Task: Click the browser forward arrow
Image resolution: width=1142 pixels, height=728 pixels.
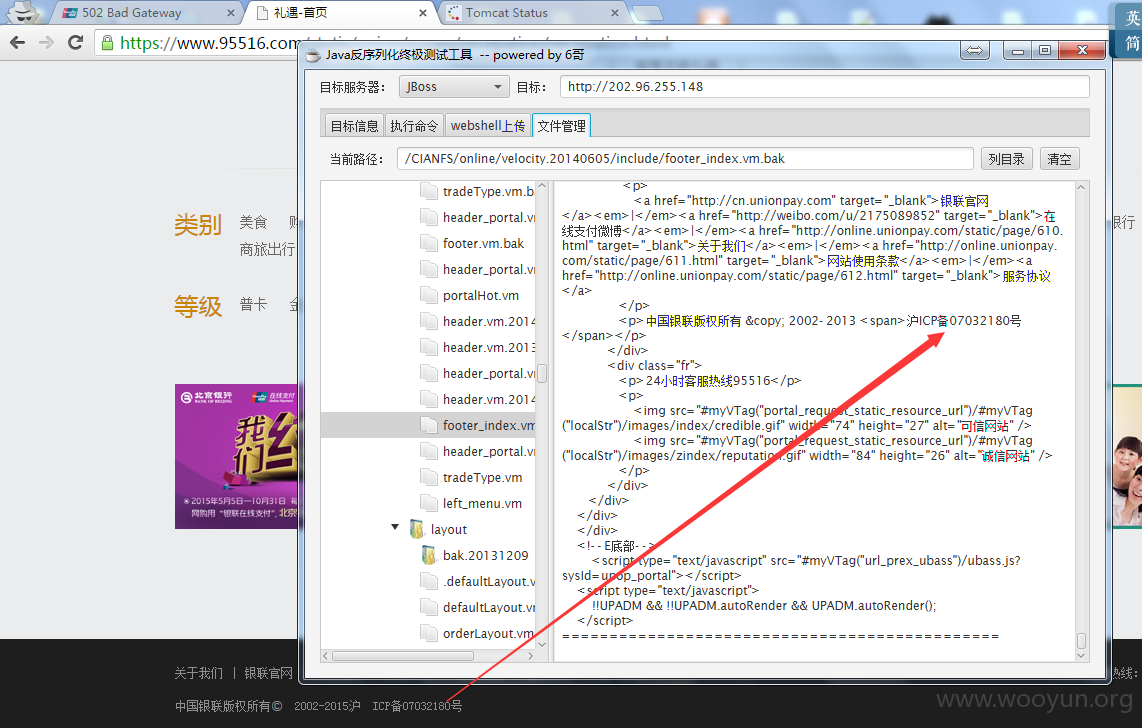Action: pyautogui.click(x=46, y=43)
